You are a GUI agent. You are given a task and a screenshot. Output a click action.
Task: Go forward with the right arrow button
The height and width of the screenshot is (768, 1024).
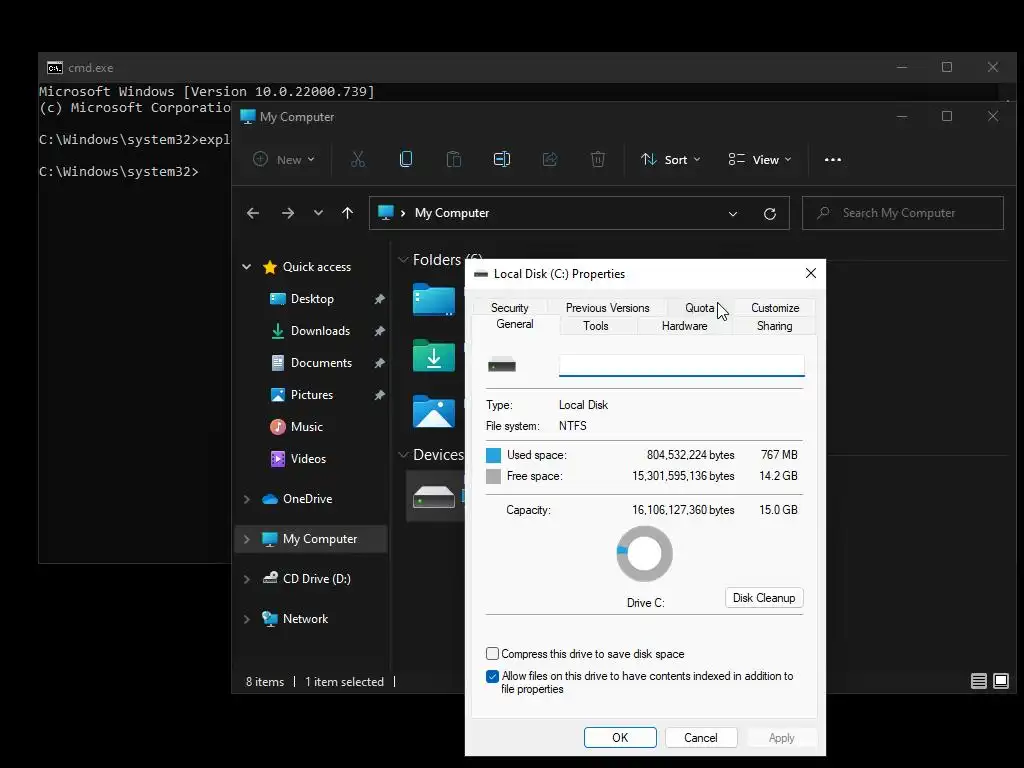click(x=287, y=213)
